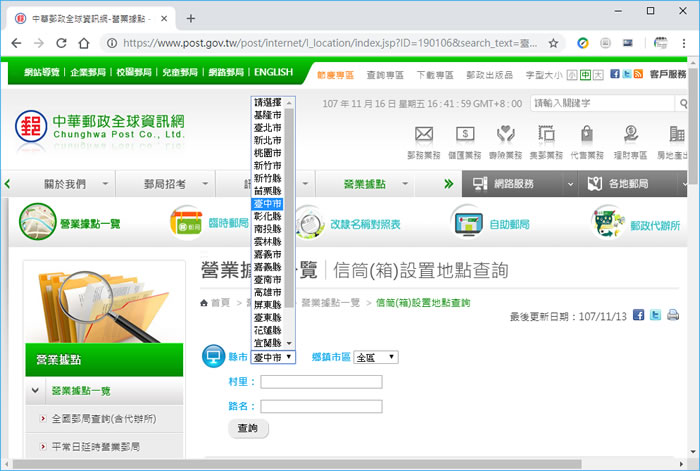Set font size to medium (中)
The height and width of the screenshot is (471, 700).
pyautogui.click(x=585, y=75)
